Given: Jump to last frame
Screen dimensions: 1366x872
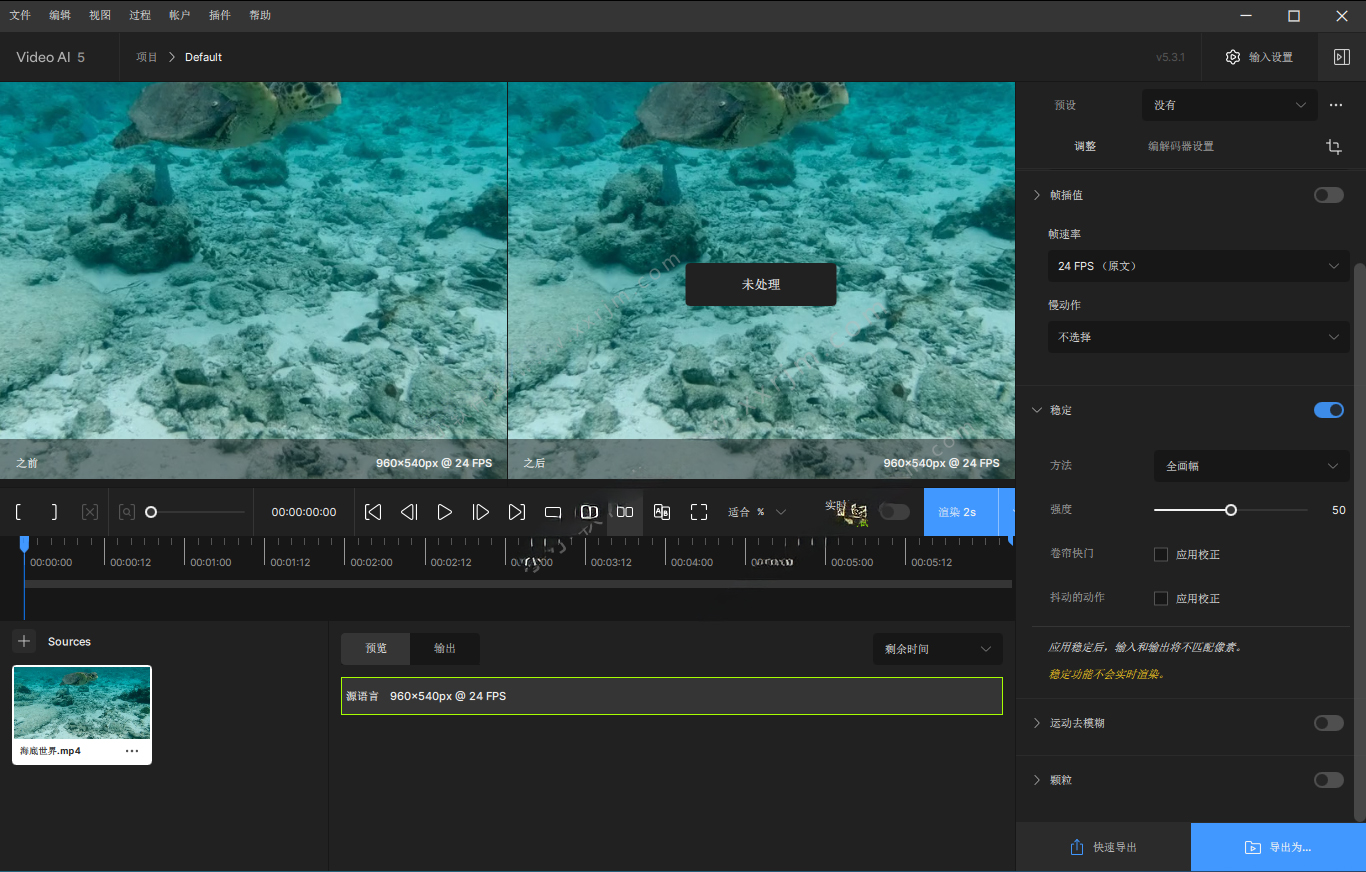Looking at the screenshot, I should pyautogui.click(x=517, y=512).
